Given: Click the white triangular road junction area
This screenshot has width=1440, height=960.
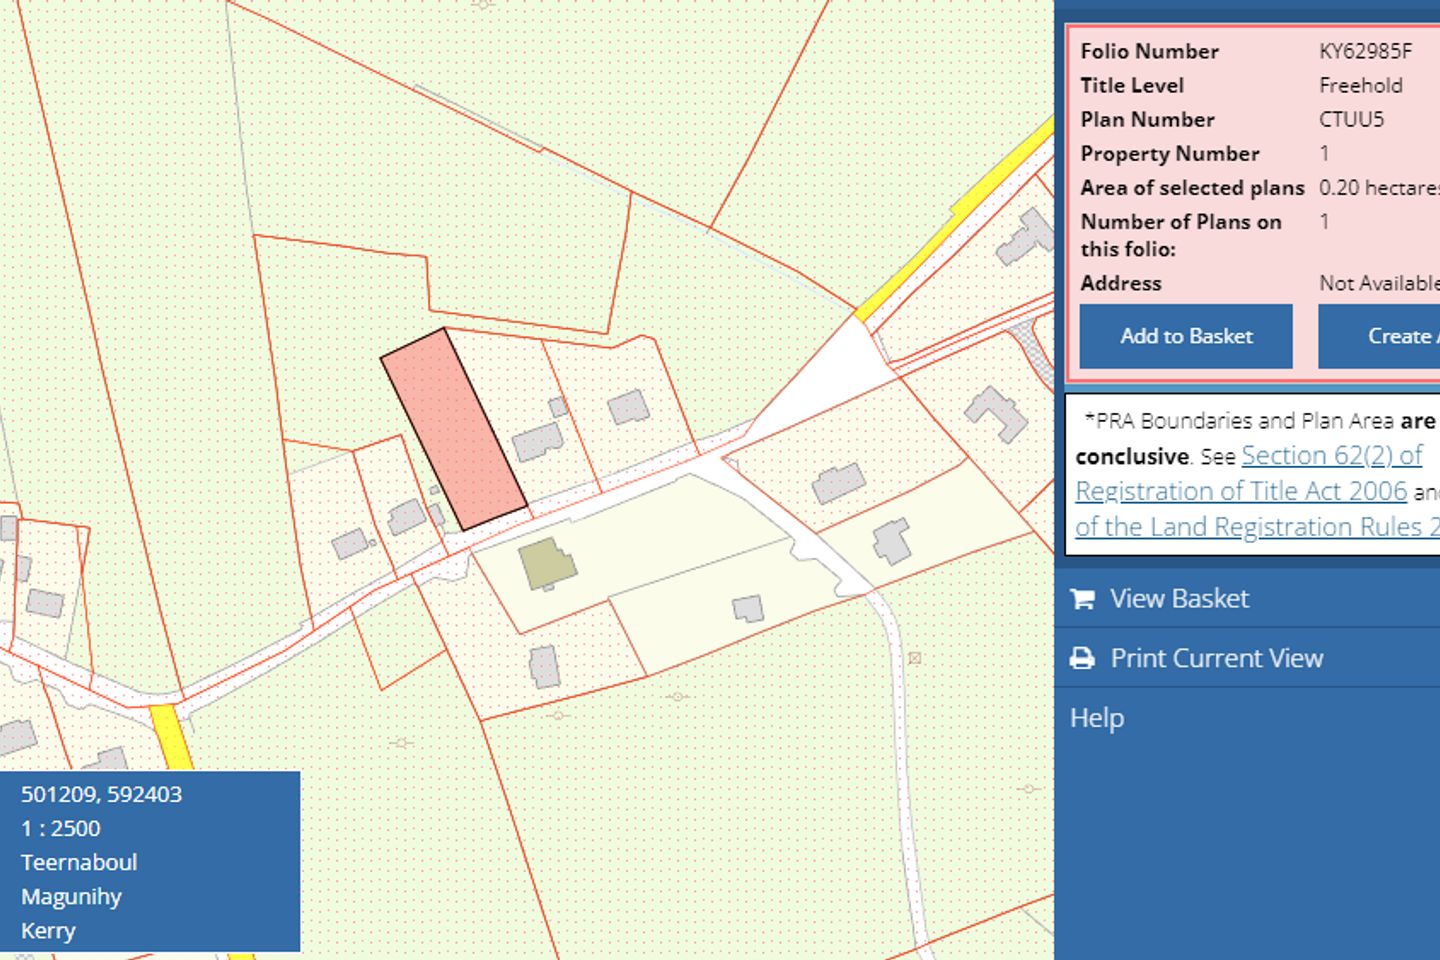Looking at the screenshot, I should point(830,377).
